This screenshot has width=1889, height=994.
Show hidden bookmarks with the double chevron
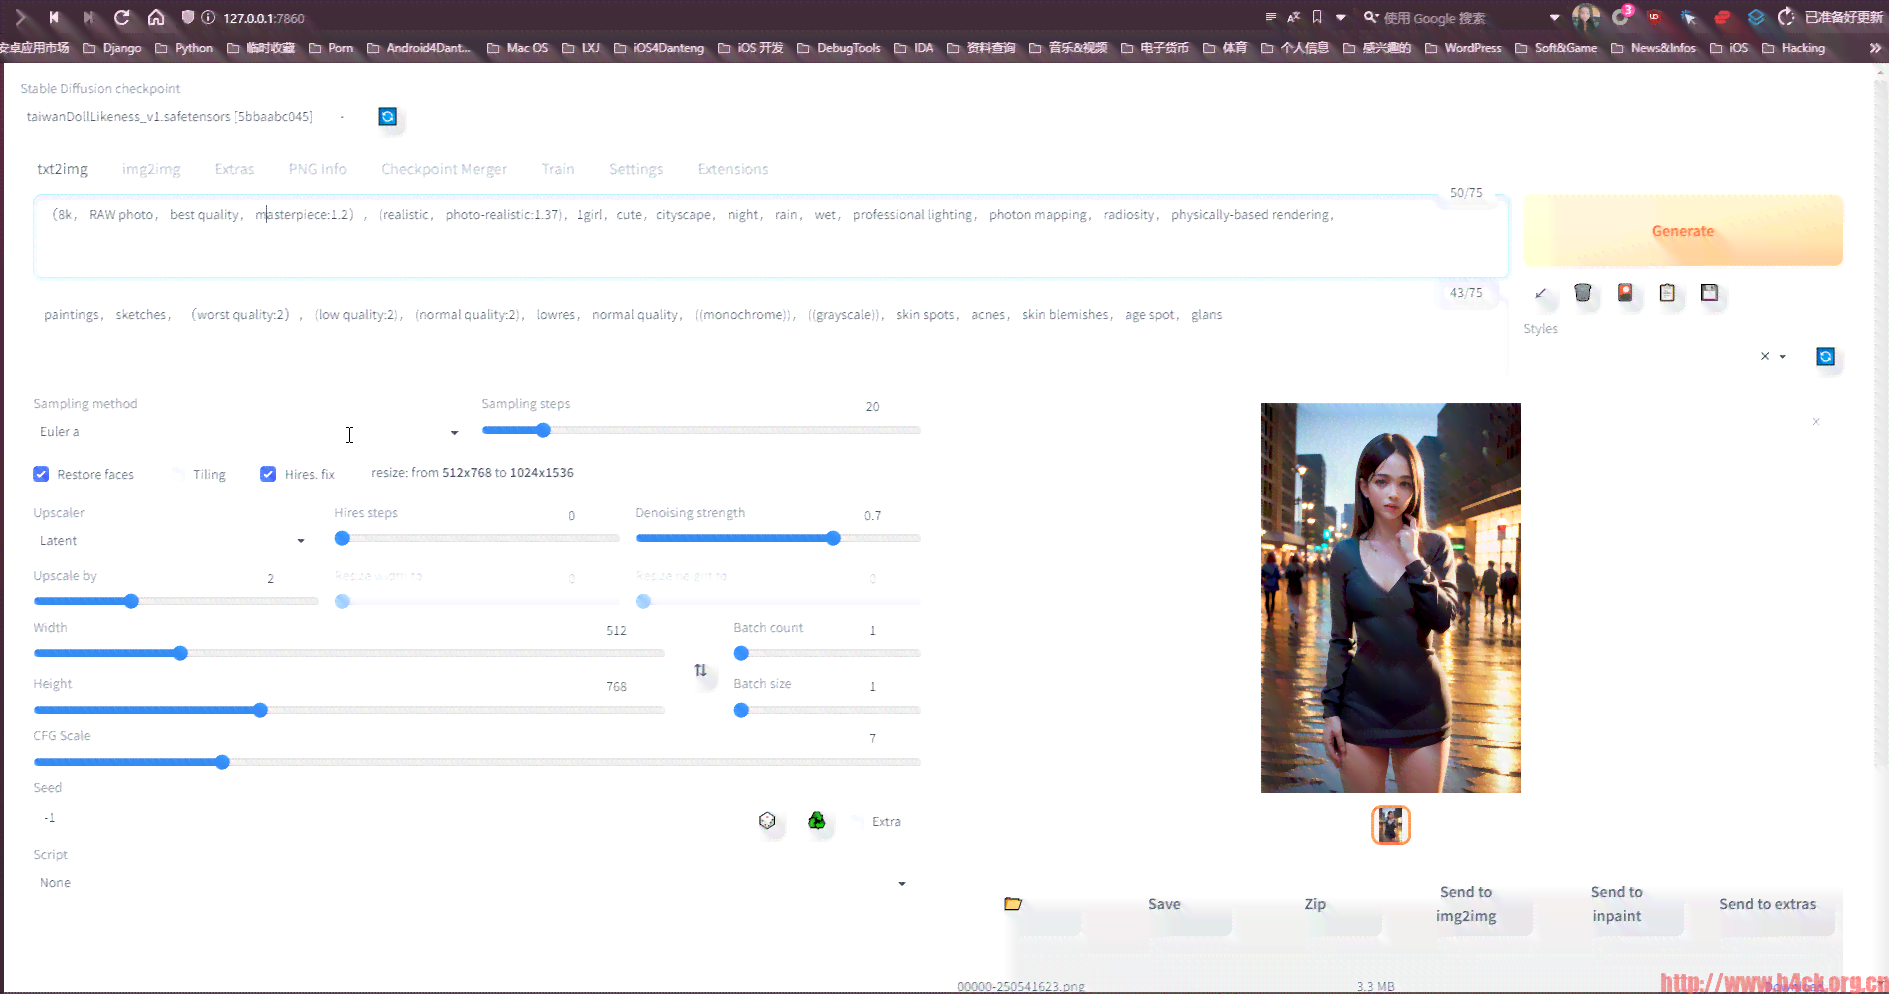[x=1875, y=48]
